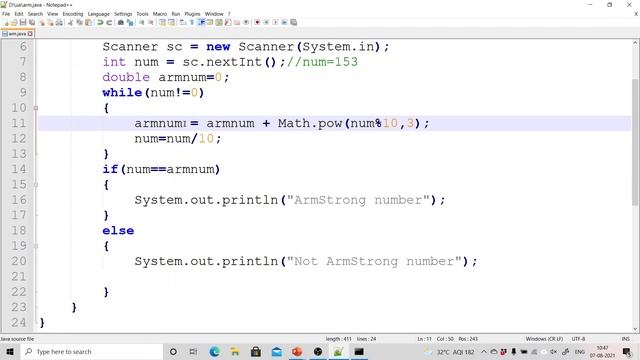This screenshot has width=640, height=360.
Task: Click the 'if(num==armnum)' code line
Action: click(161, 169)
